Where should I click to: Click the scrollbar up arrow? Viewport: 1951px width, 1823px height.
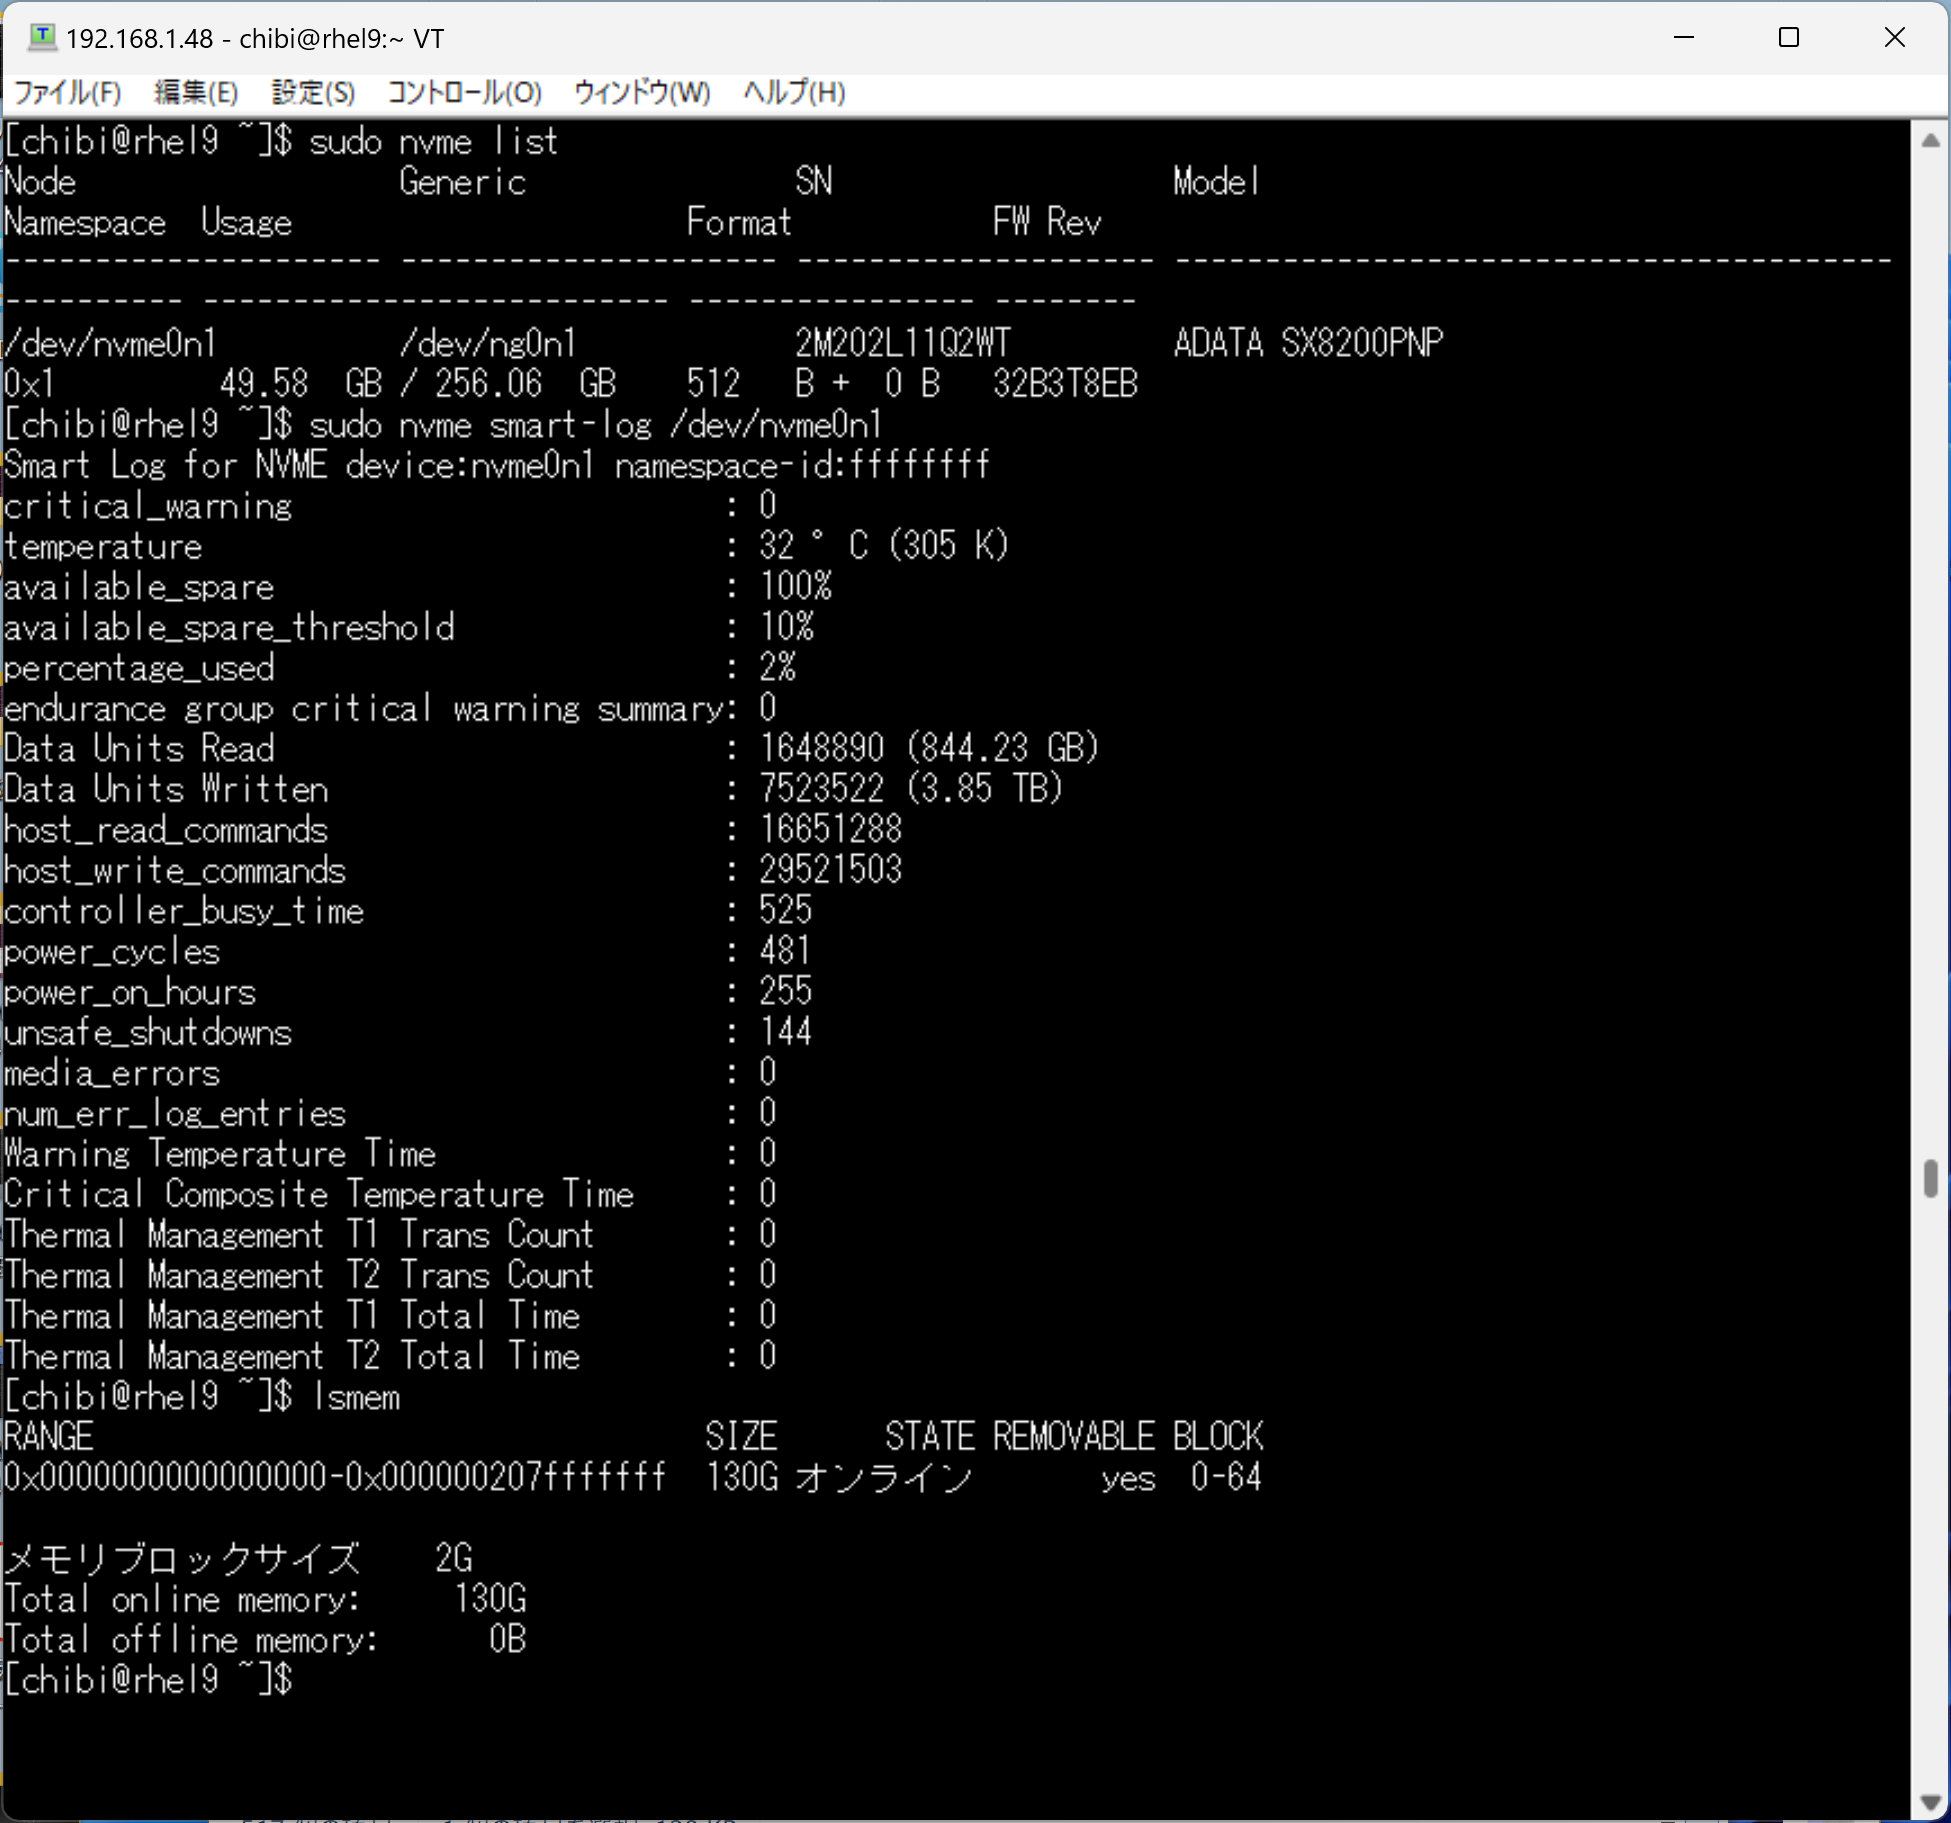coord(1931,141)
